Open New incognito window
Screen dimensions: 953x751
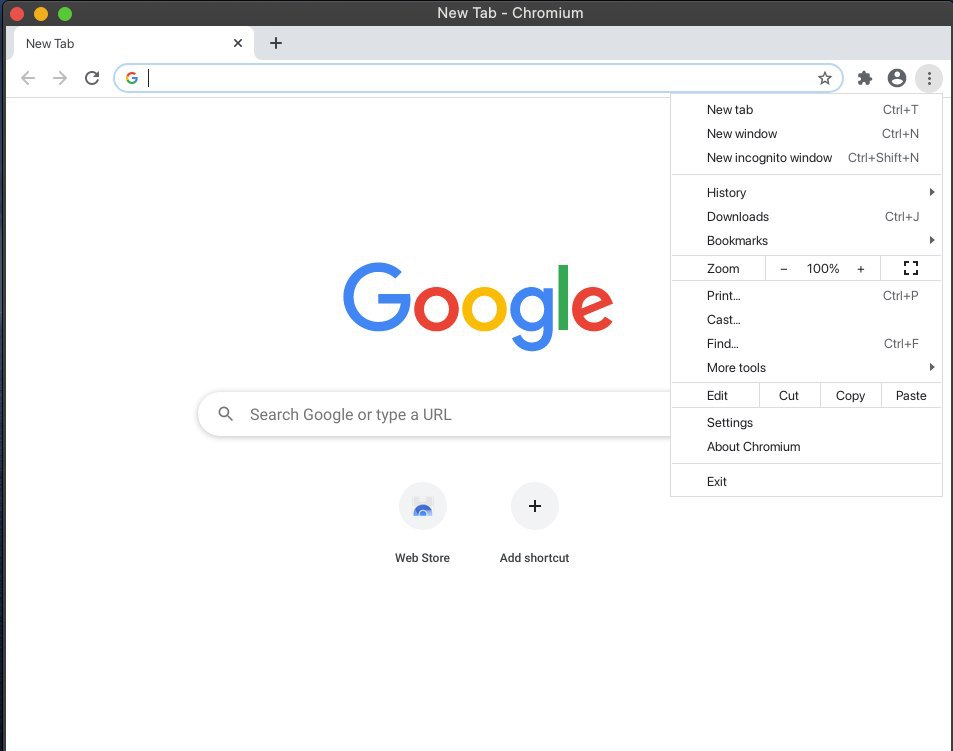(x=807, y=158)
